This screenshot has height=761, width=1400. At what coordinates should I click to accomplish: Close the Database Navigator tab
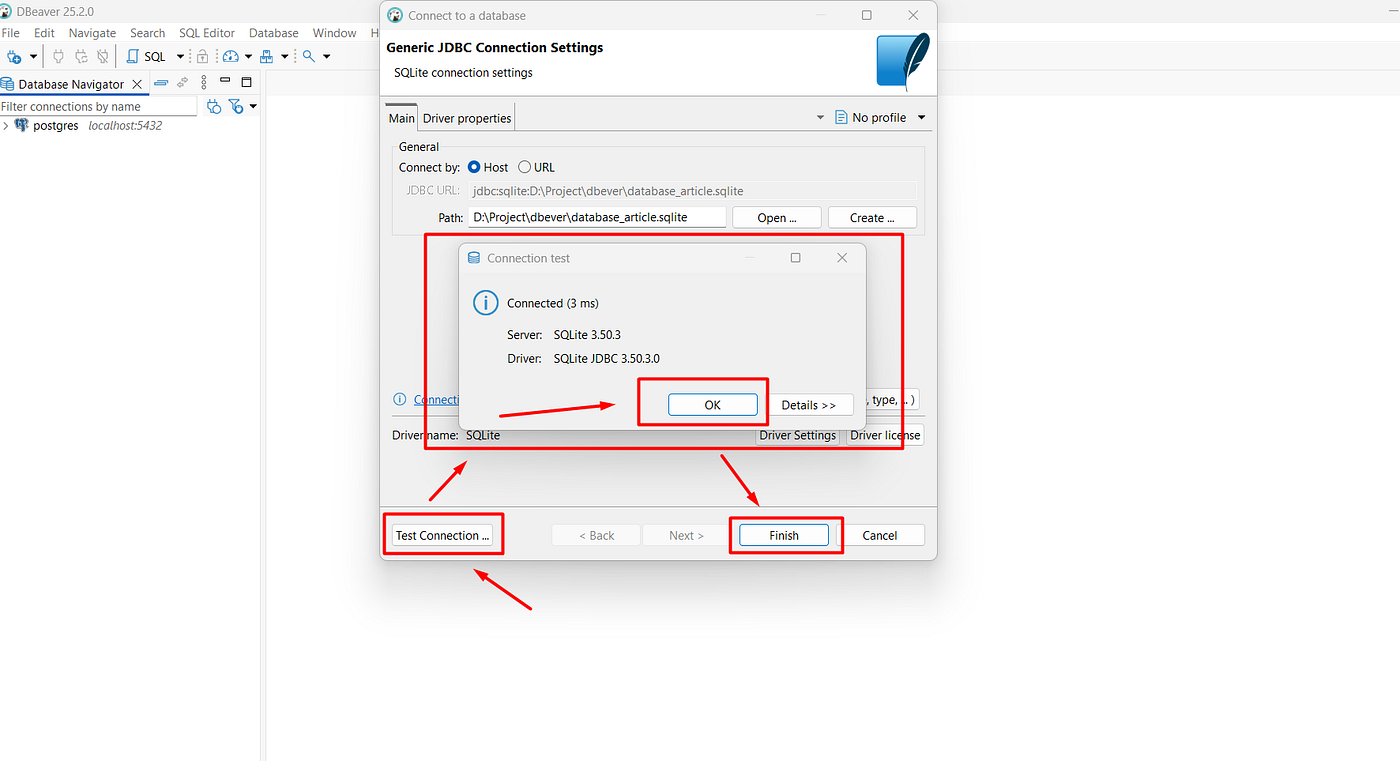click(x=138, y=84)
